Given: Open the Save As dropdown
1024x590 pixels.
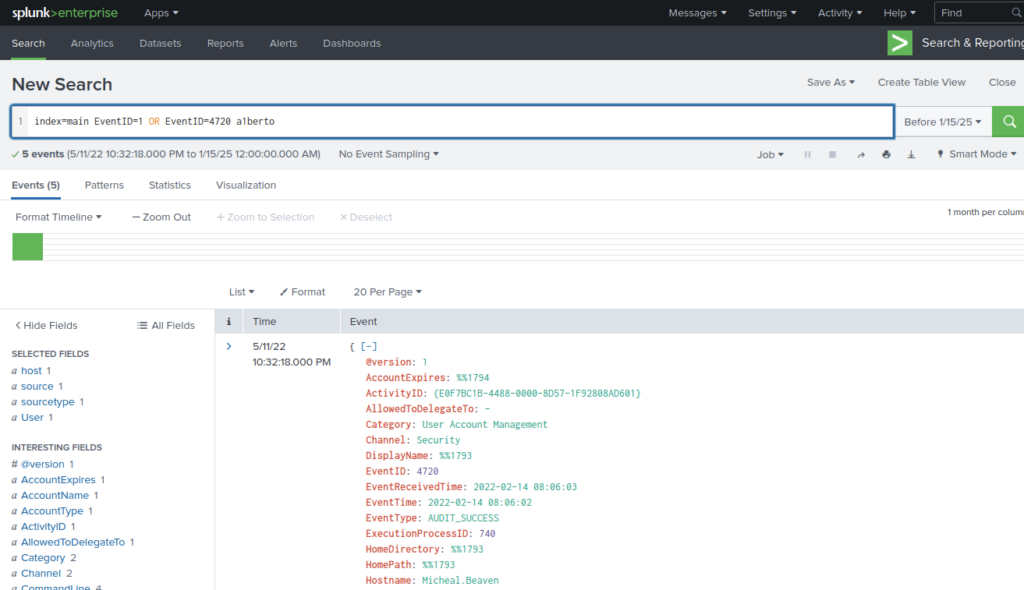Looking at the screenshot, I should pos(830,82).
